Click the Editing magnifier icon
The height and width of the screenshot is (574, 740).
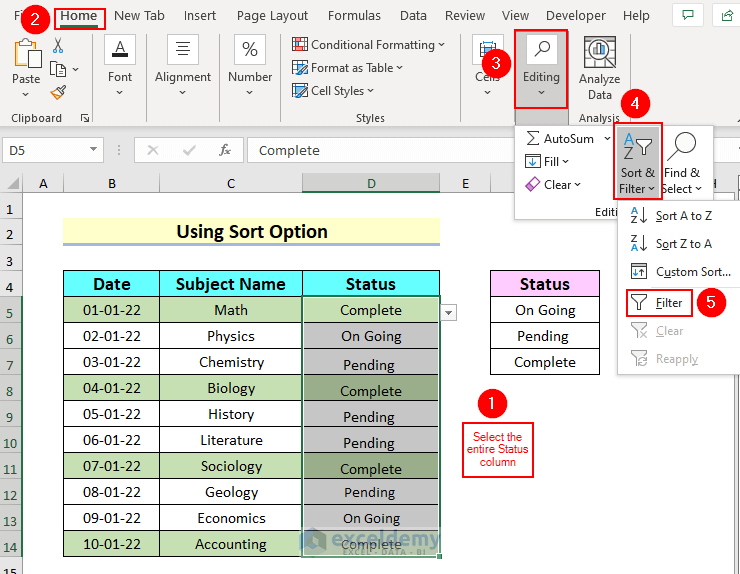point(542,49)
